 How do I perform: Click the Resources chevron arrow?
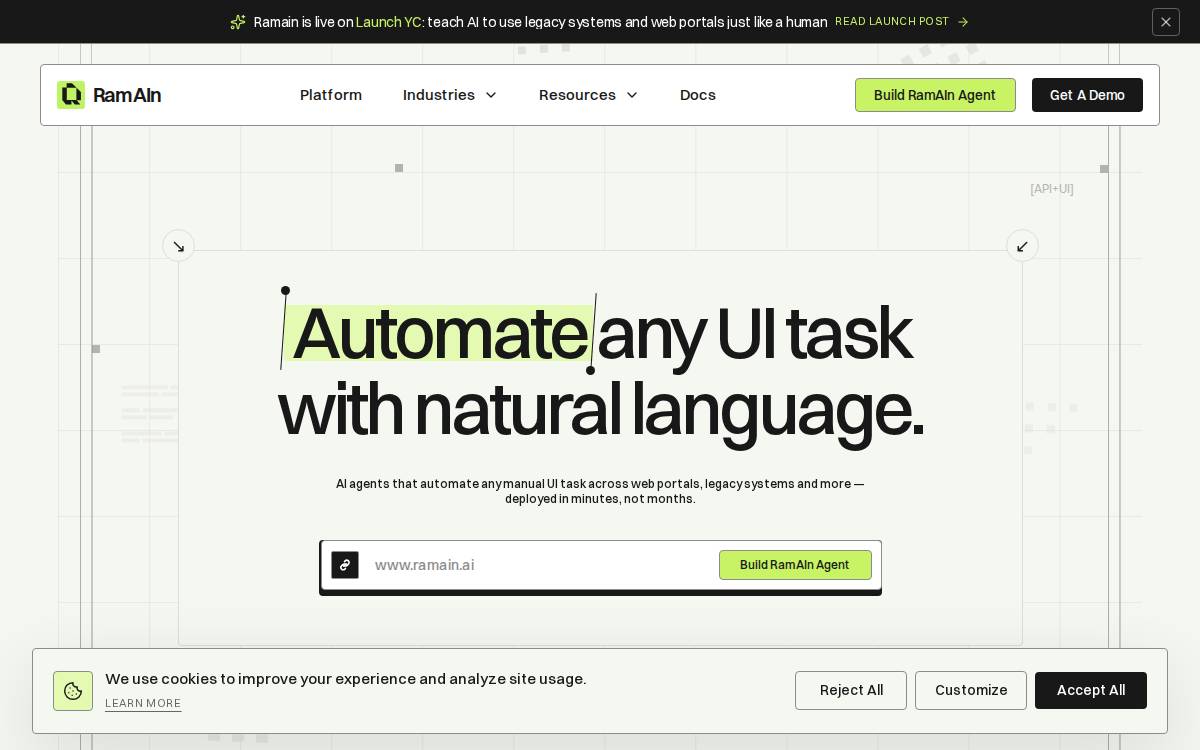coord(632,95)
